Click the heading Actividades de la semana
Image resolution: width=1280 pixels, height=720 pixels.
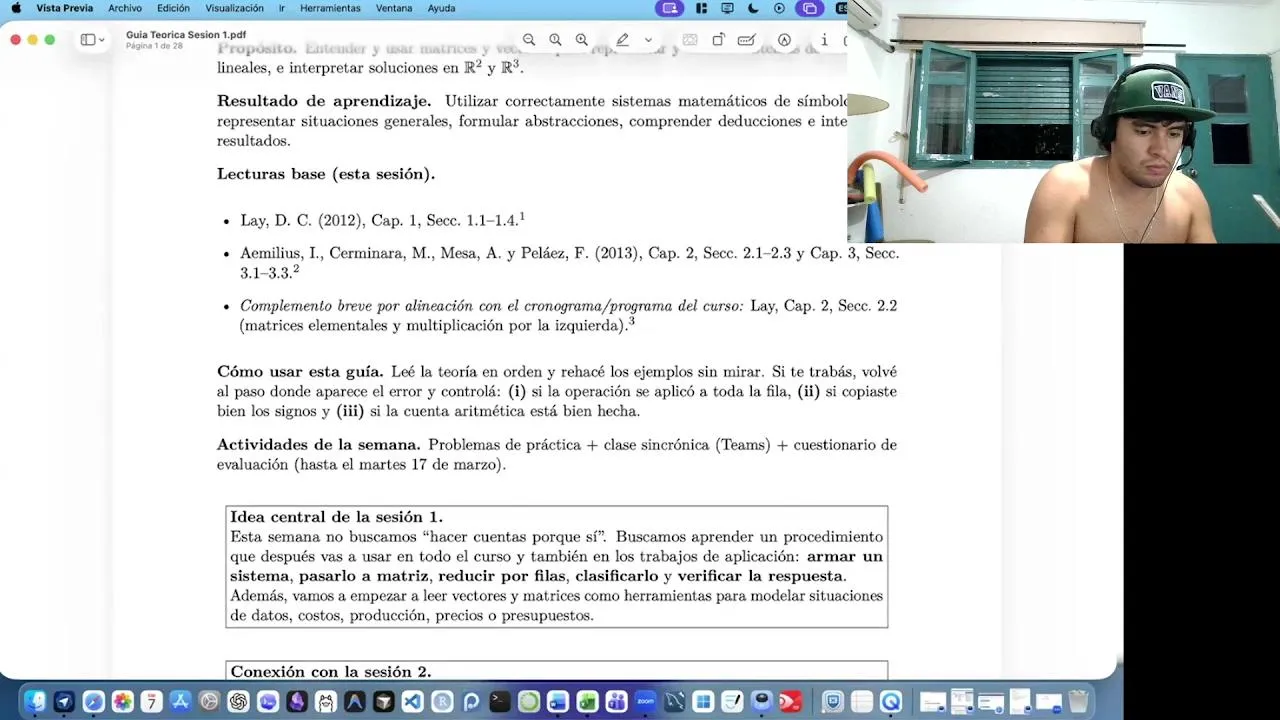[x=318, y=445]
